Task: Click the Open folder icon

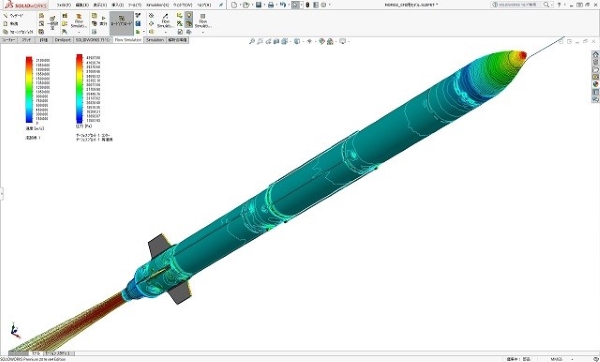Action: tap(246, 5)
